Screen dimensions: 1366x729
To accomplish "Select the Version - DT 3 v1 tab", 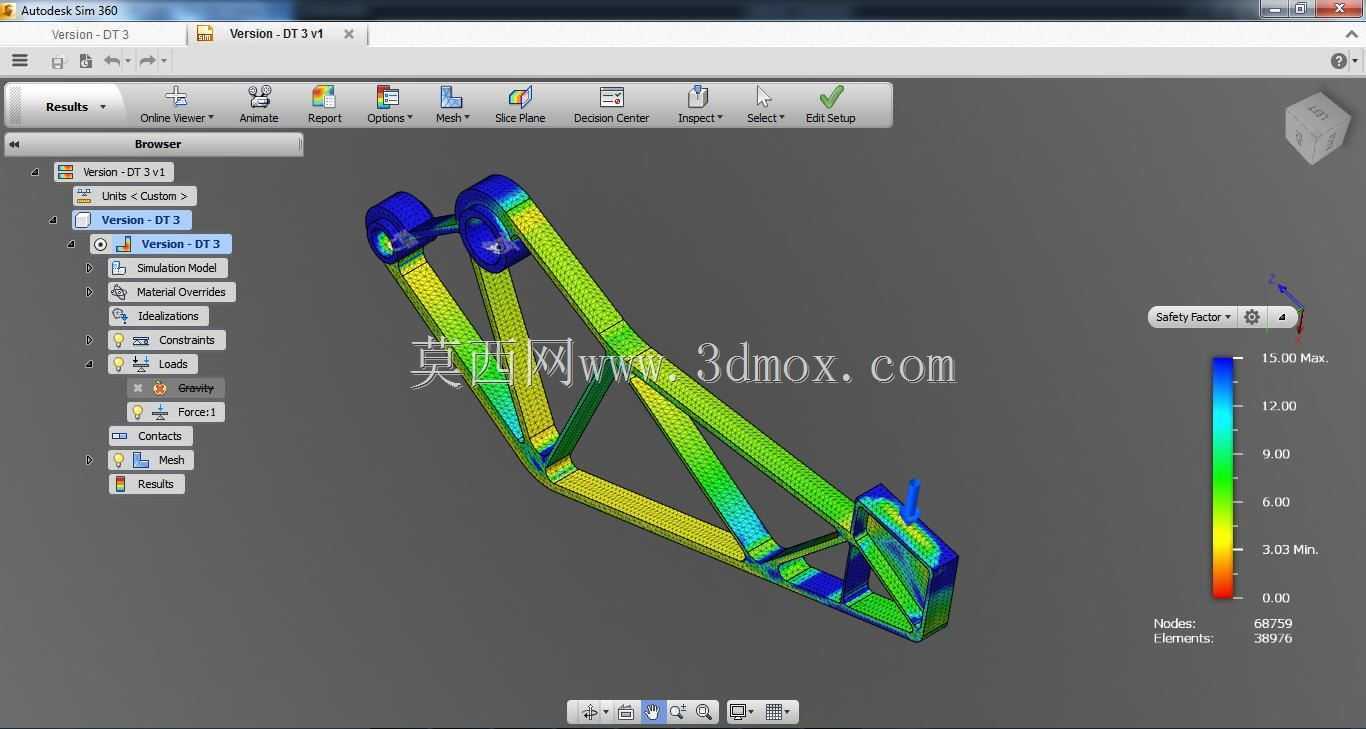I will click(x=276, y=34).
